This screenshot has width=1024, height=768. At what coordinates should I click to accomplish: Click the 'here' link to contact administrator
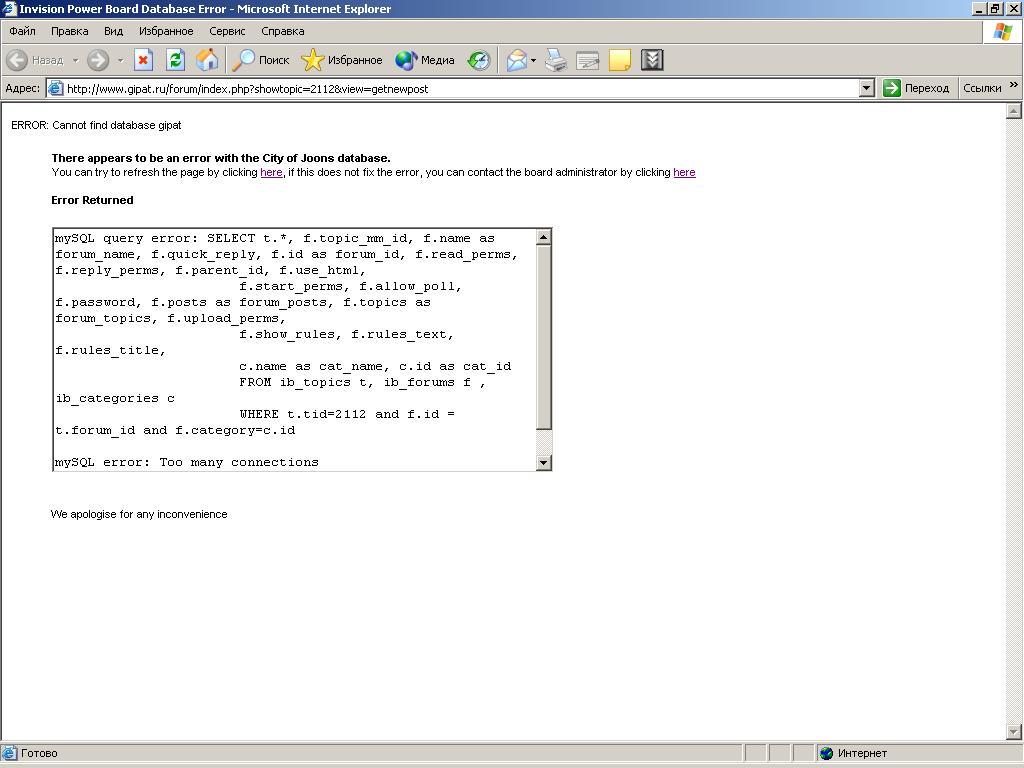point(684,172)
